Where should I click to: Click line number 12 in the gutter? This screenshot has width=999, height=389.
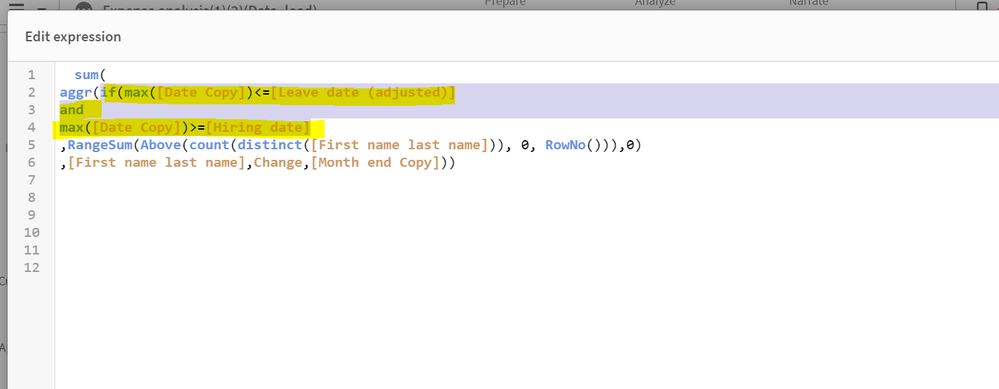click(32, 268)
